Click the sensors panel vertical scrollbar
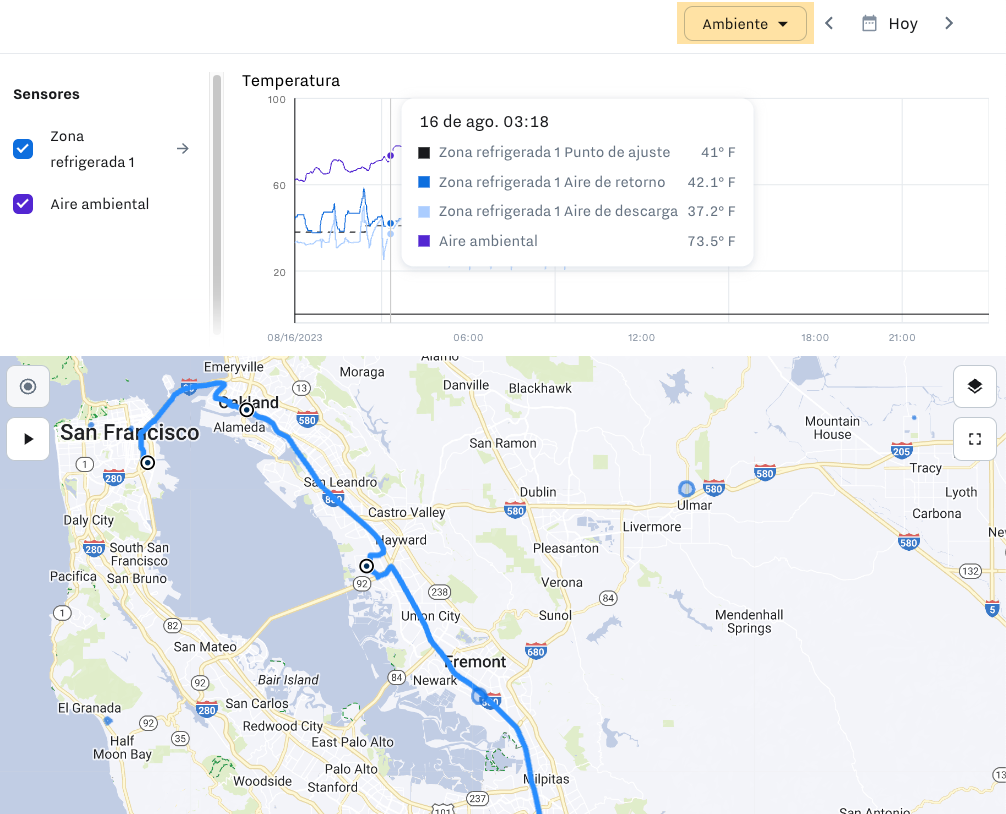 (216, 200)
